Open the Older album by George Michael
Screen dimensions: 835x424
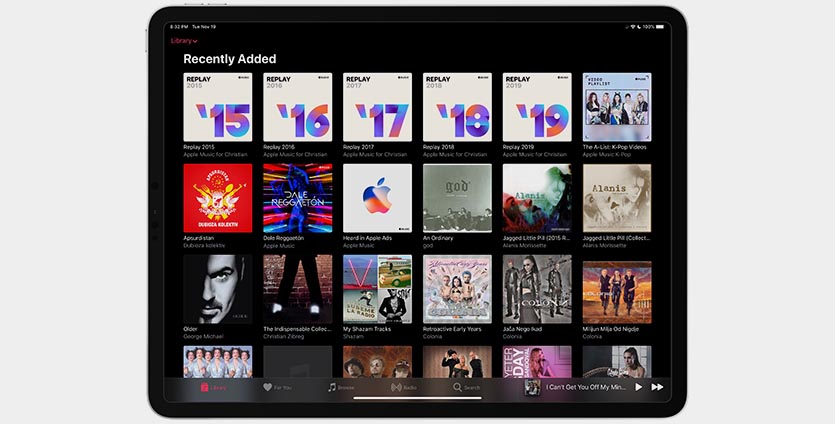(x=217, y=289)
